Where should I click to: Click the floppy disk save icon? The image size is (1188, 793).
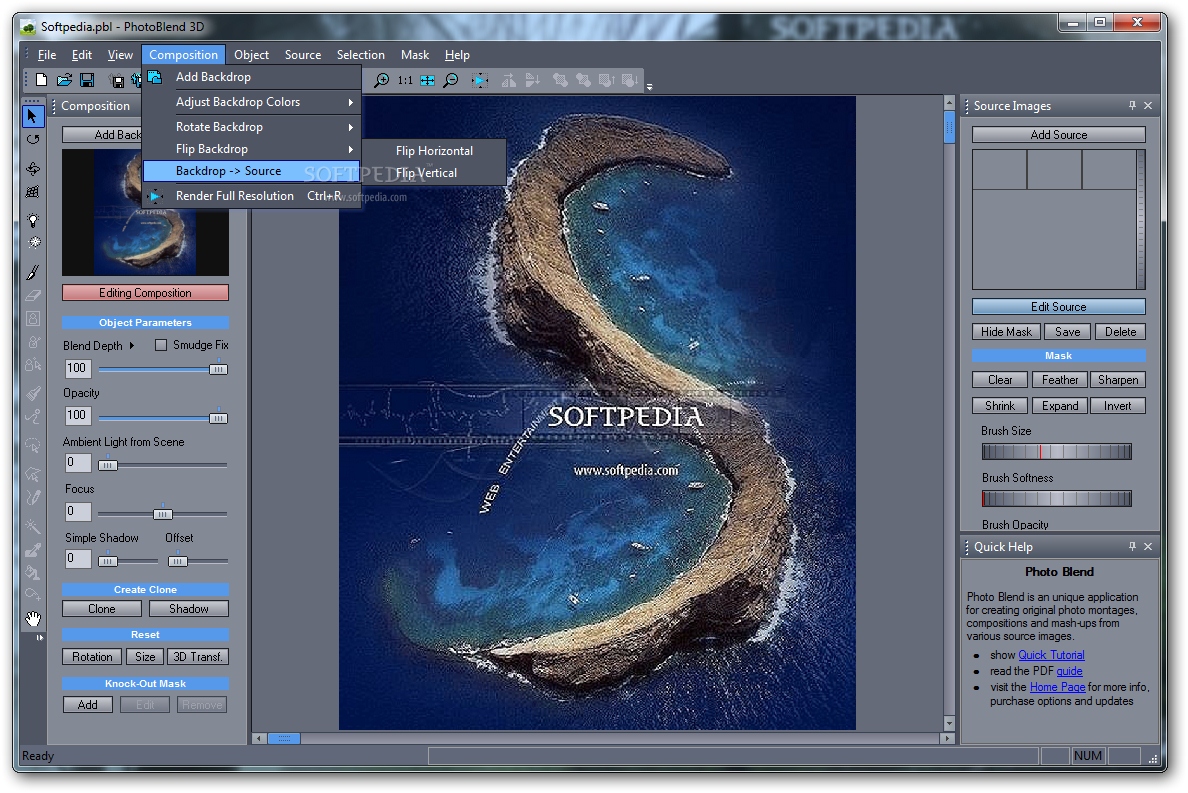pos(87,80)
